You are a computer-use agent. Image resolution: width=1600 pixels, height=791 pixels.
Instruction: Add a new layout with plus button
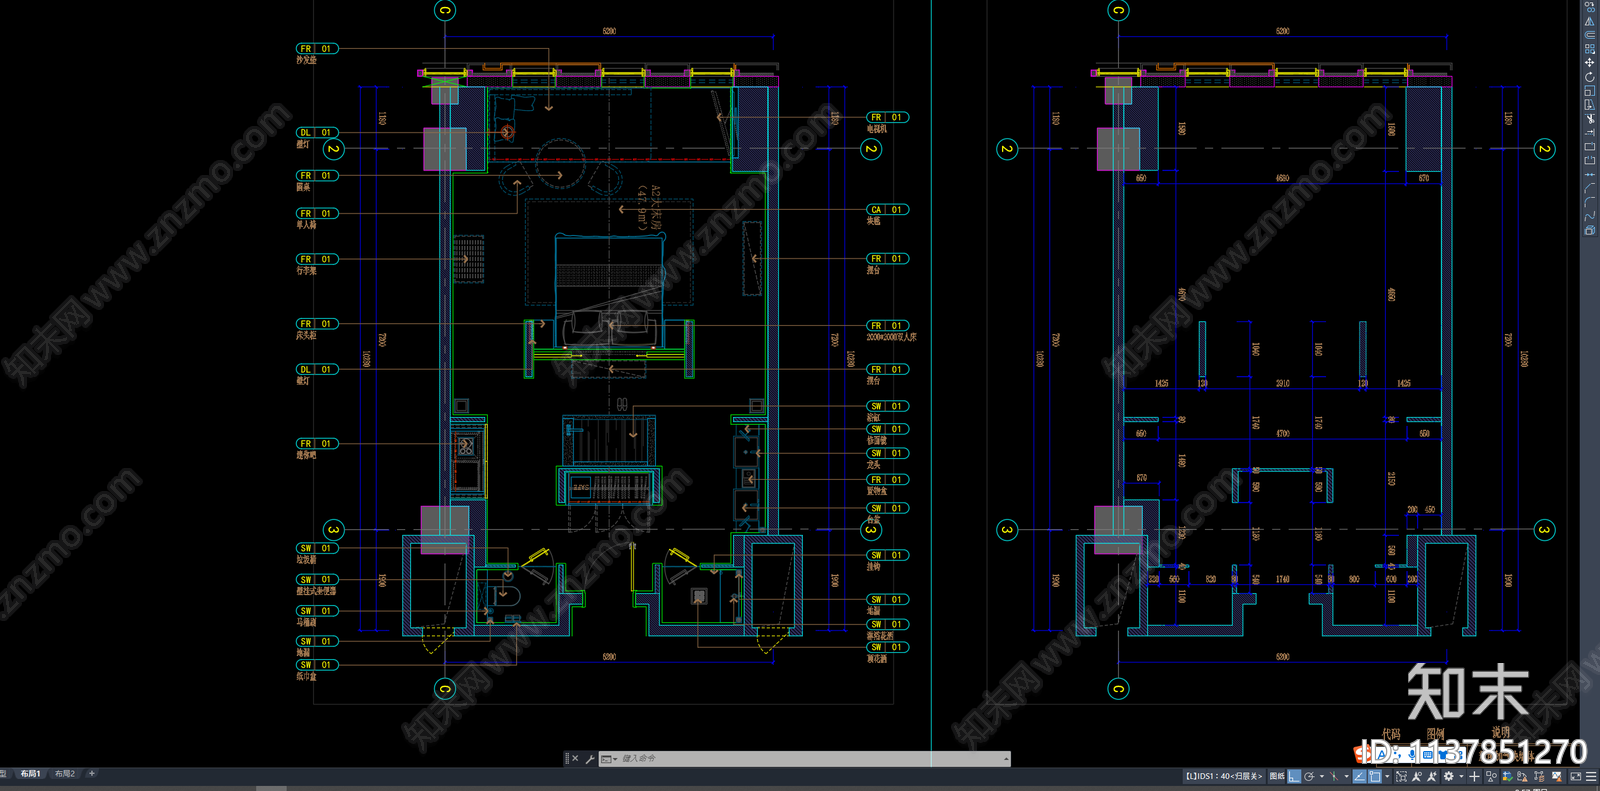[x=92, y=774]
